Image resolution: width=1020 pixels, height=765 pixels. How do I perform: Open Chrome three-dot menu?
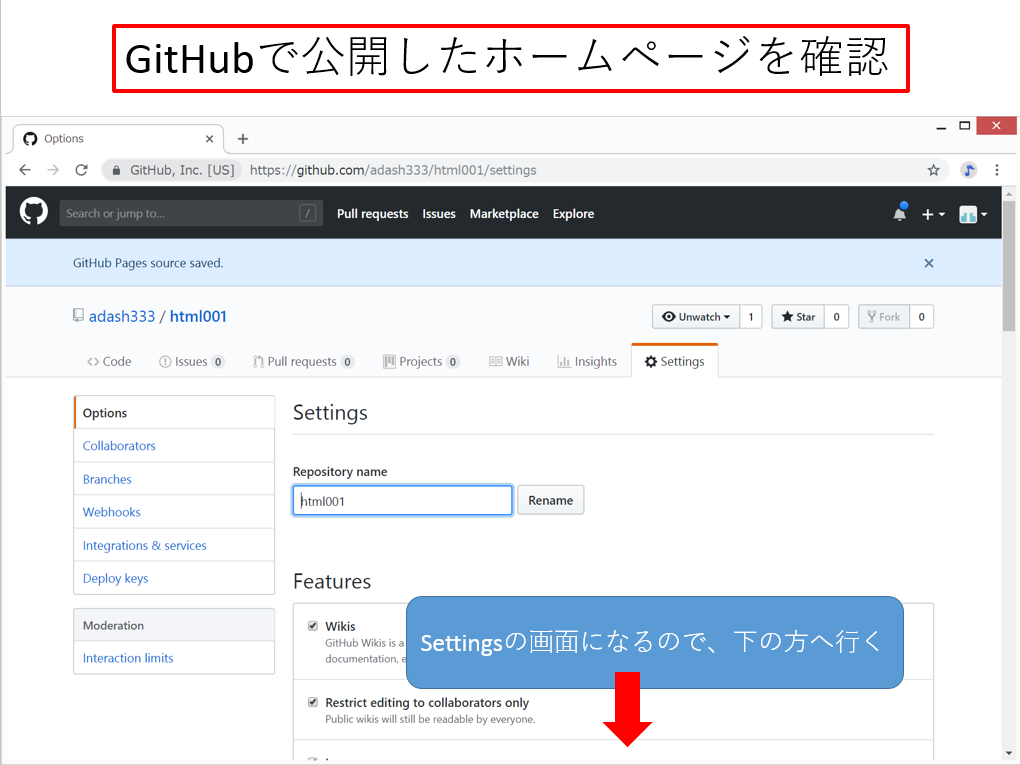point(997,170)
